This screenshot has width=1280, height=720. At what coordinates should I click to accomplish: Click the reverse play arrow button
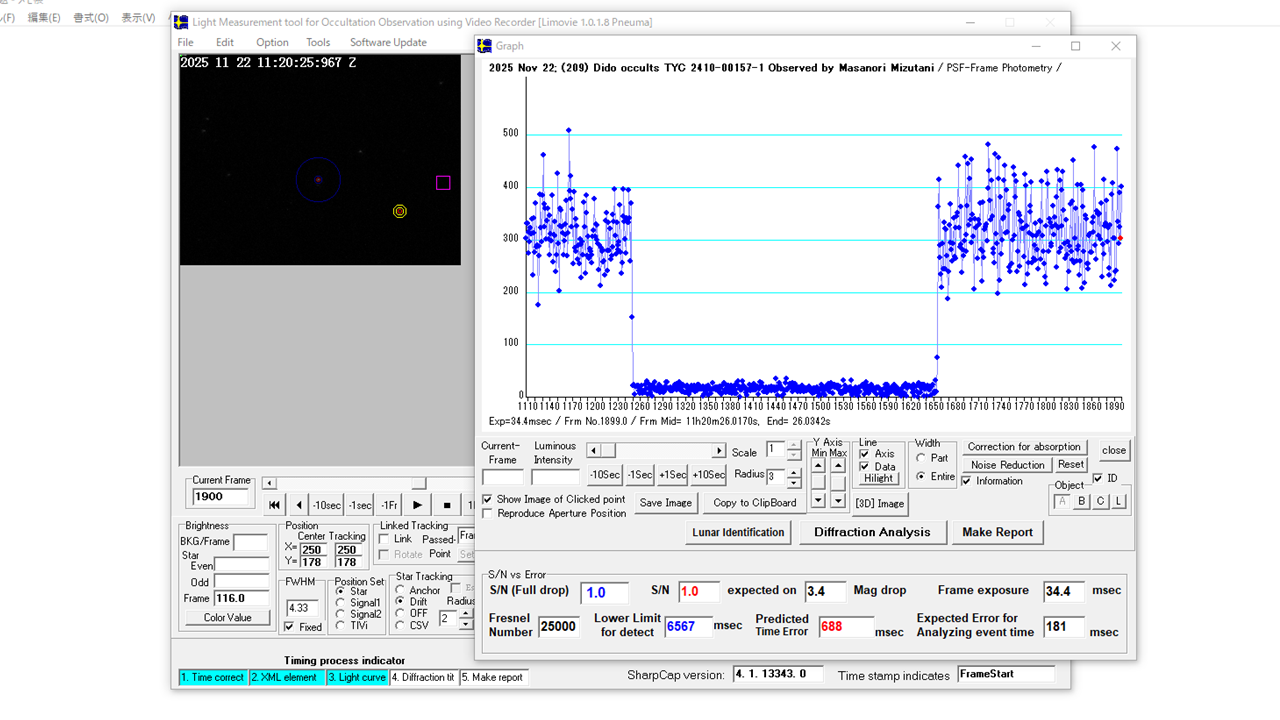click(298, 505)
